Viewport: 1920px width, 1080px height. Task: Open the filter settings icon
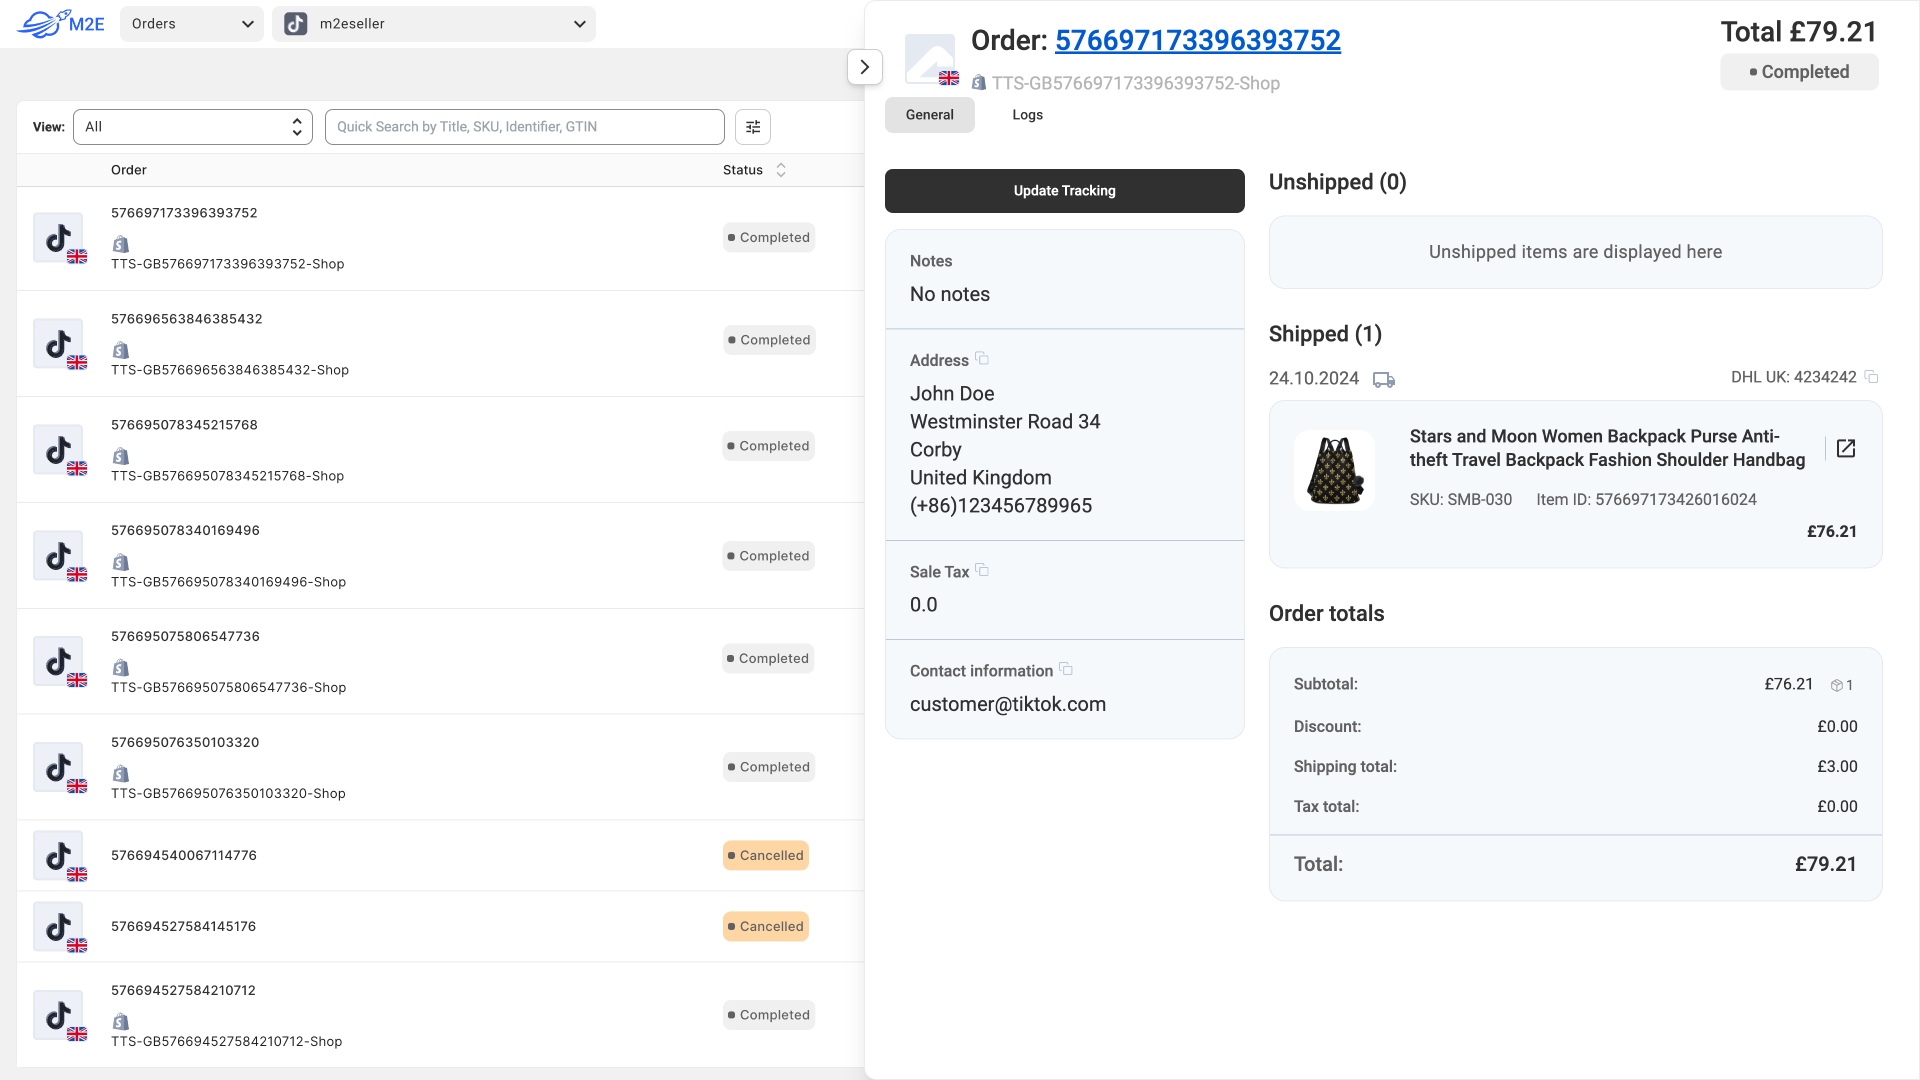[x=753, y=127]
